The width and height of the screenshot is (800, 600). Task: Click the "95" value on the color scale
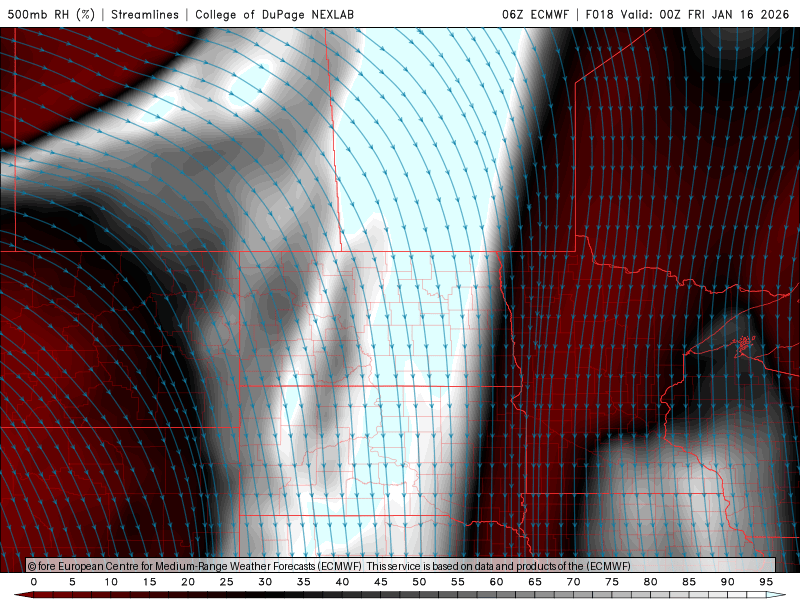[x=766, y=582]
